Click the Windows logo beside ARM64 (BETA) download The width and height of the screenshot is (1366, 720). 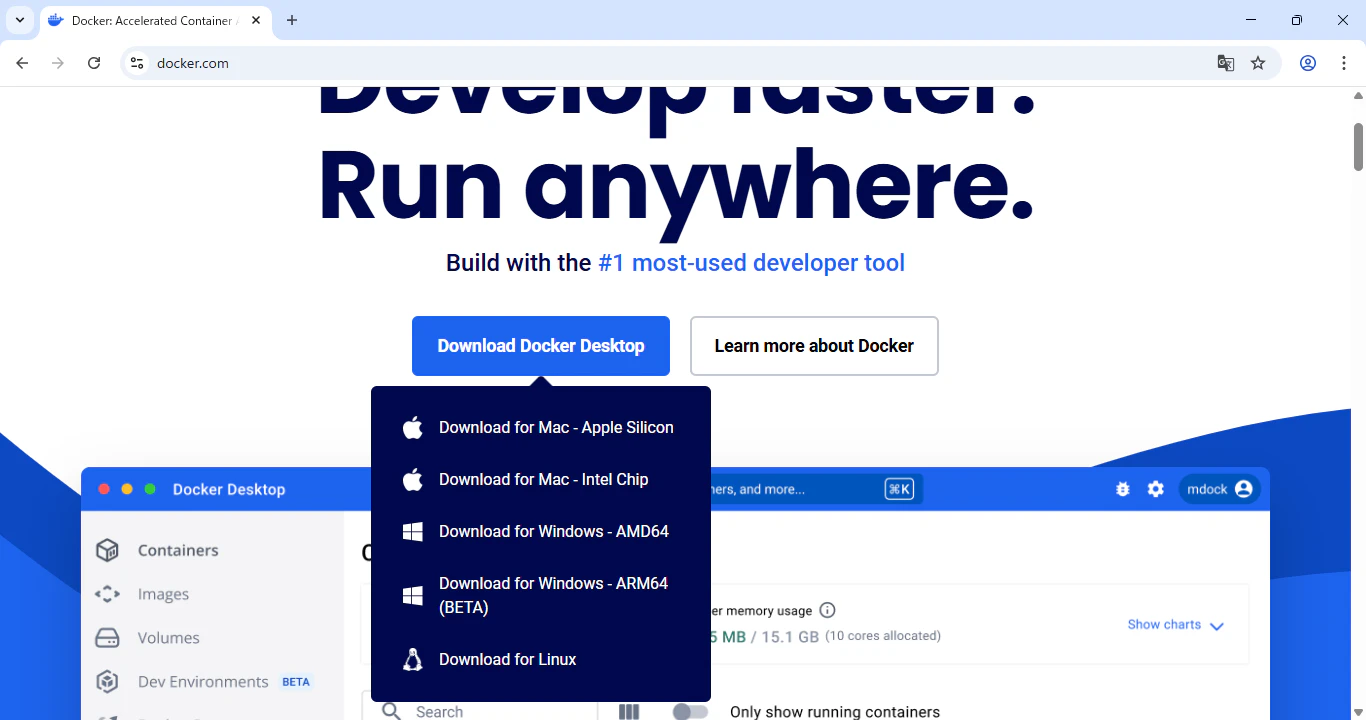tap(412, 595)
